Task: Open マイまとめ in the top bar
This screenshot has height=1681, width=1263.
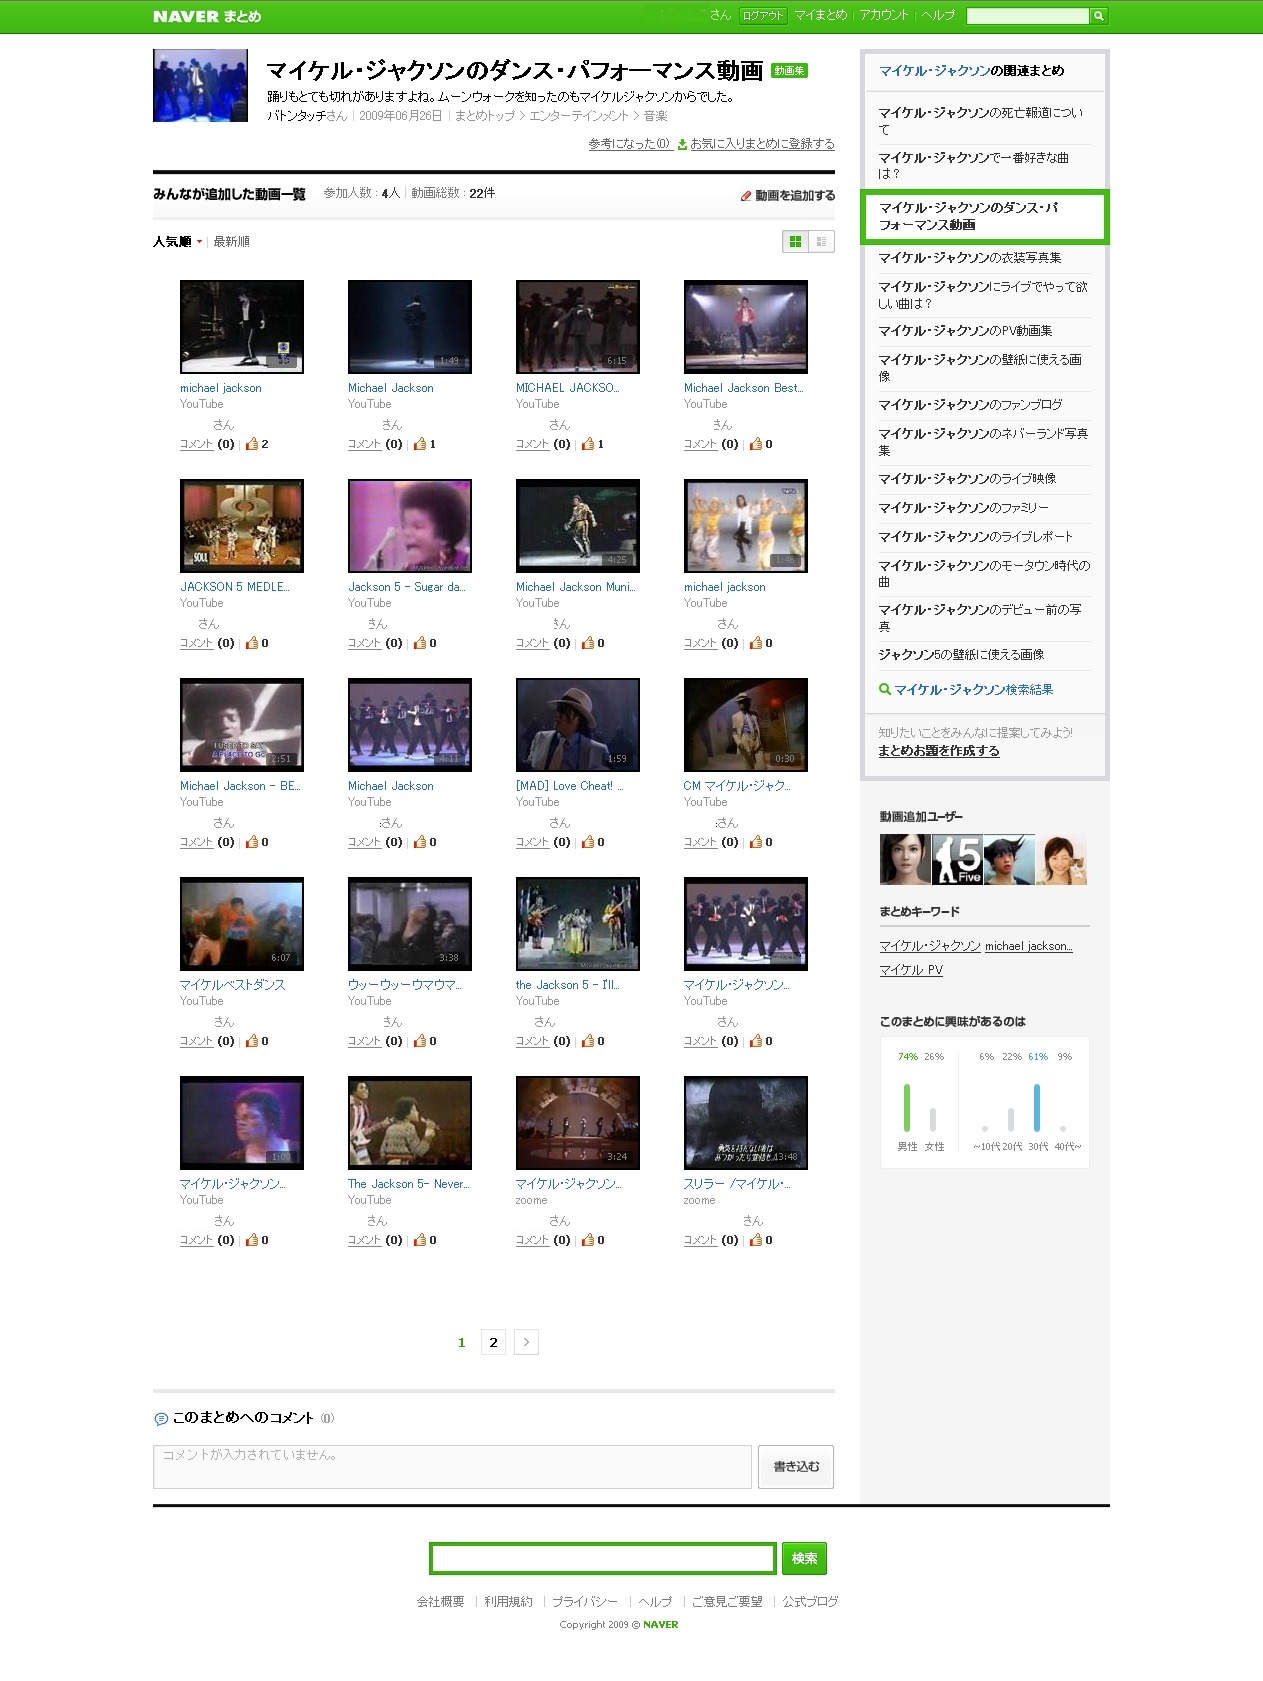Action: [x=821, y=15]
